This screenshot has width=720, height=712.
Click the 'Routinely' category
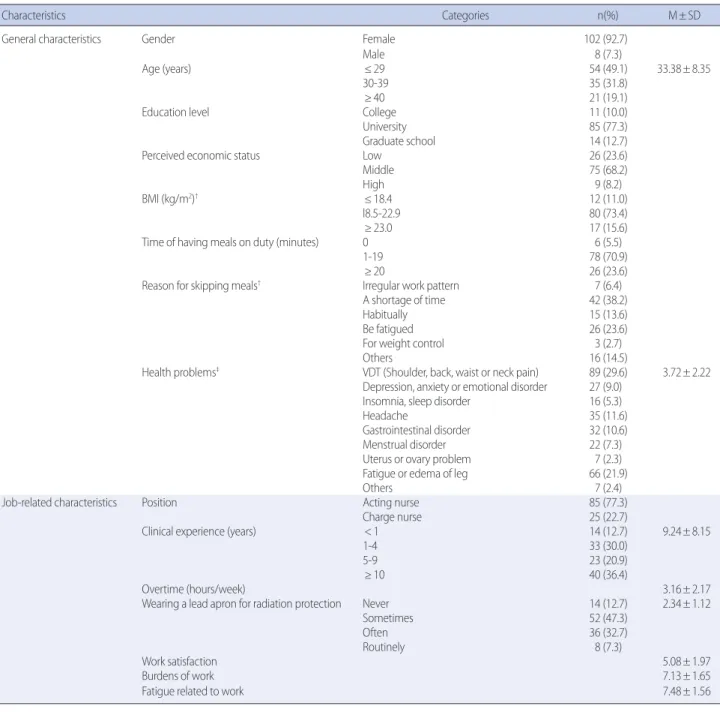coord(384,647)
